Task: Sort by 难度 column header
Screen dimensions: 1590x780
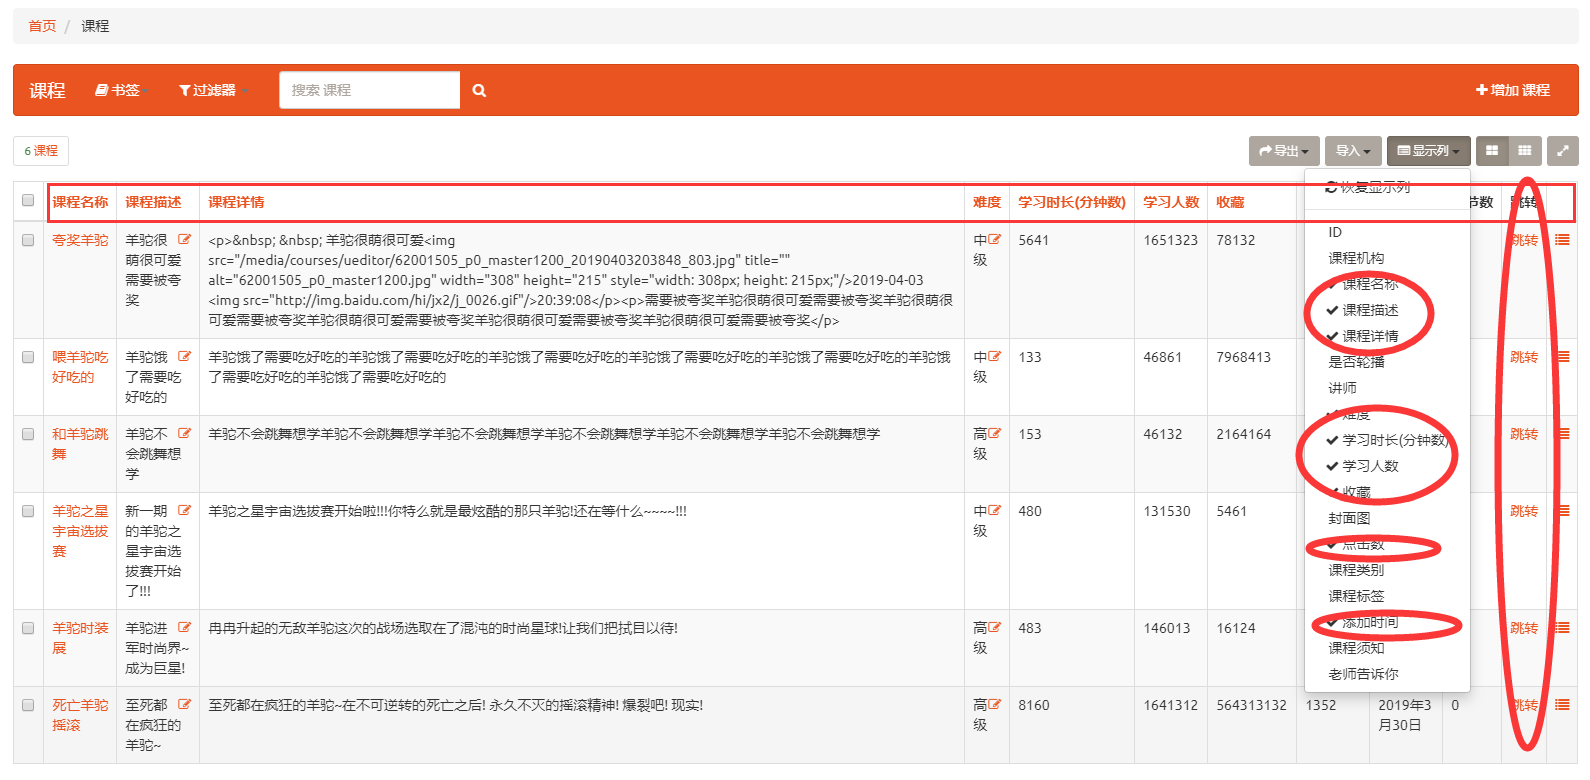Action: pyautogui.click(x=987, y=202)
